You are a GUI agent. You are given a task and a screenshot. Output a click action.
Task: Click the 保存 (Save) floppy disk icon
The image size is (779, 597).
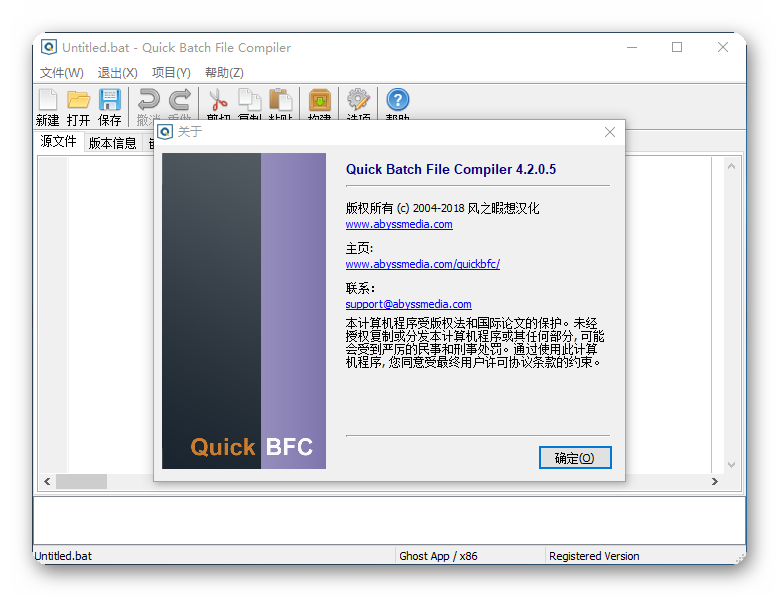pyautogui.click(x=109, y=101)
